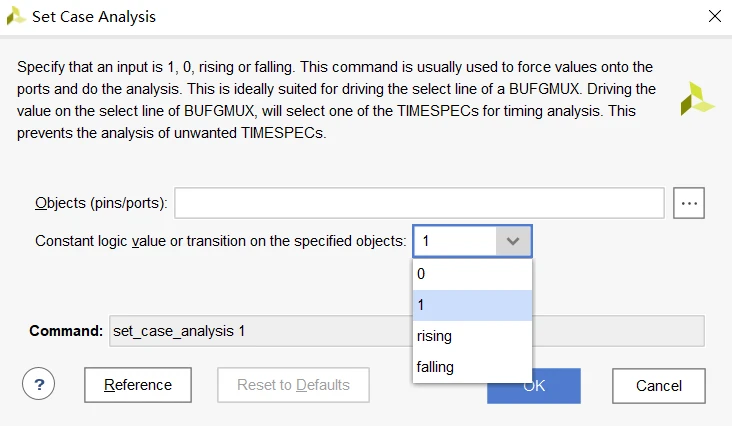Pick the rising transition option
This screenshot has width=732, height=426.
coord(472,336)
